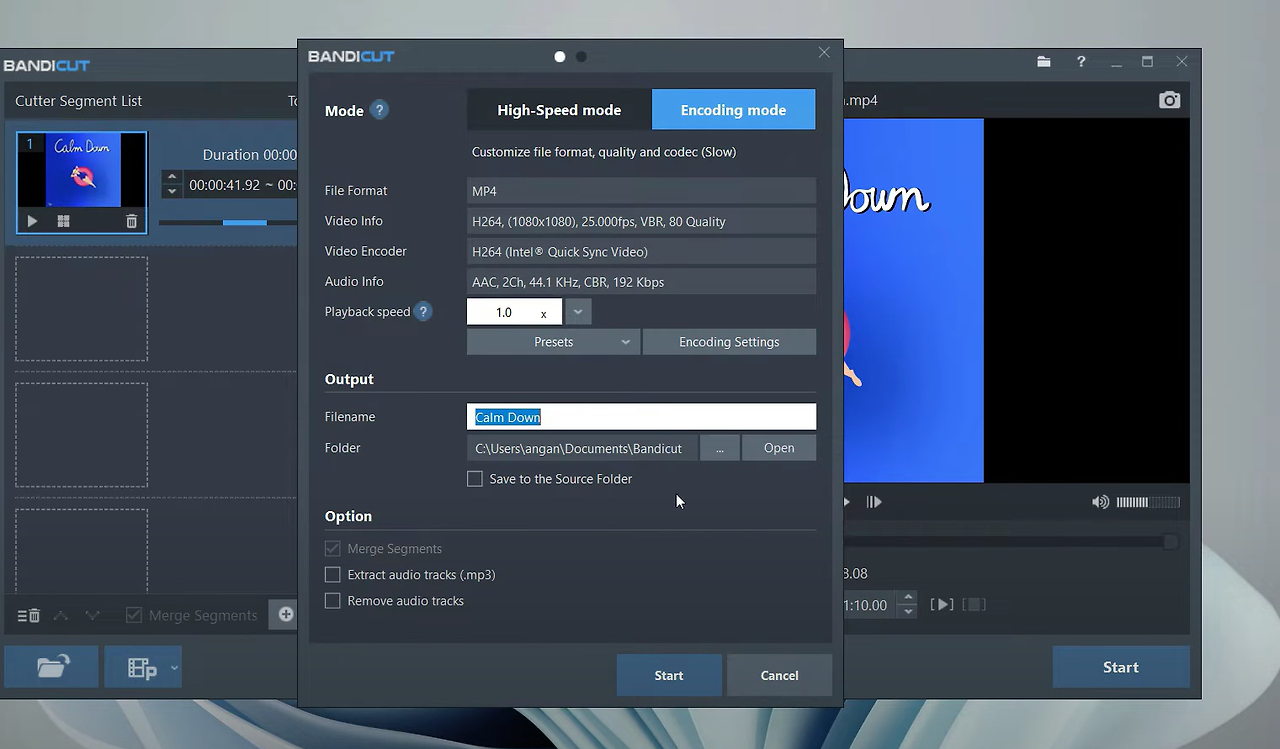Click the first page indicator dot
The width and height of the screenshot is (1280, 749).
pos(560,57)
